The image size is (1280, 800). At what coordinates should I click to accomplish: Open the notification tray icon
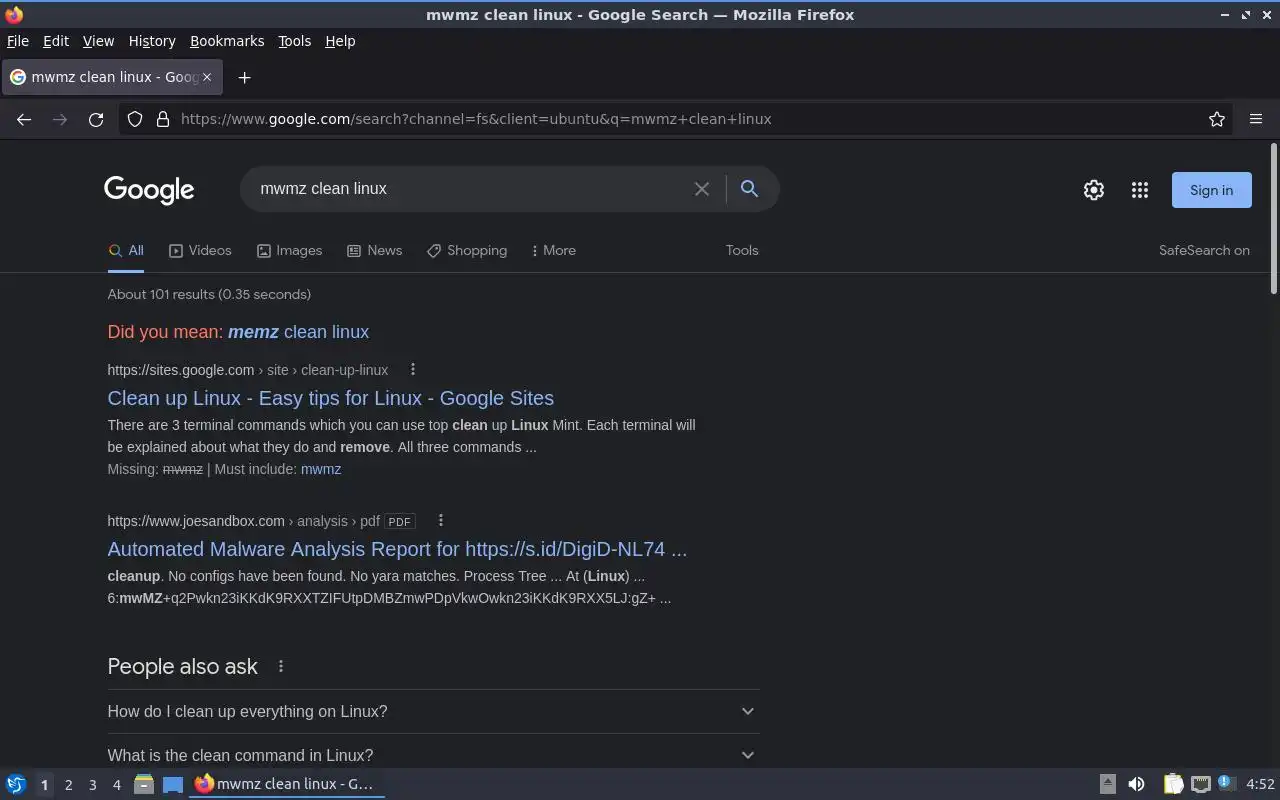[1227, 784]
